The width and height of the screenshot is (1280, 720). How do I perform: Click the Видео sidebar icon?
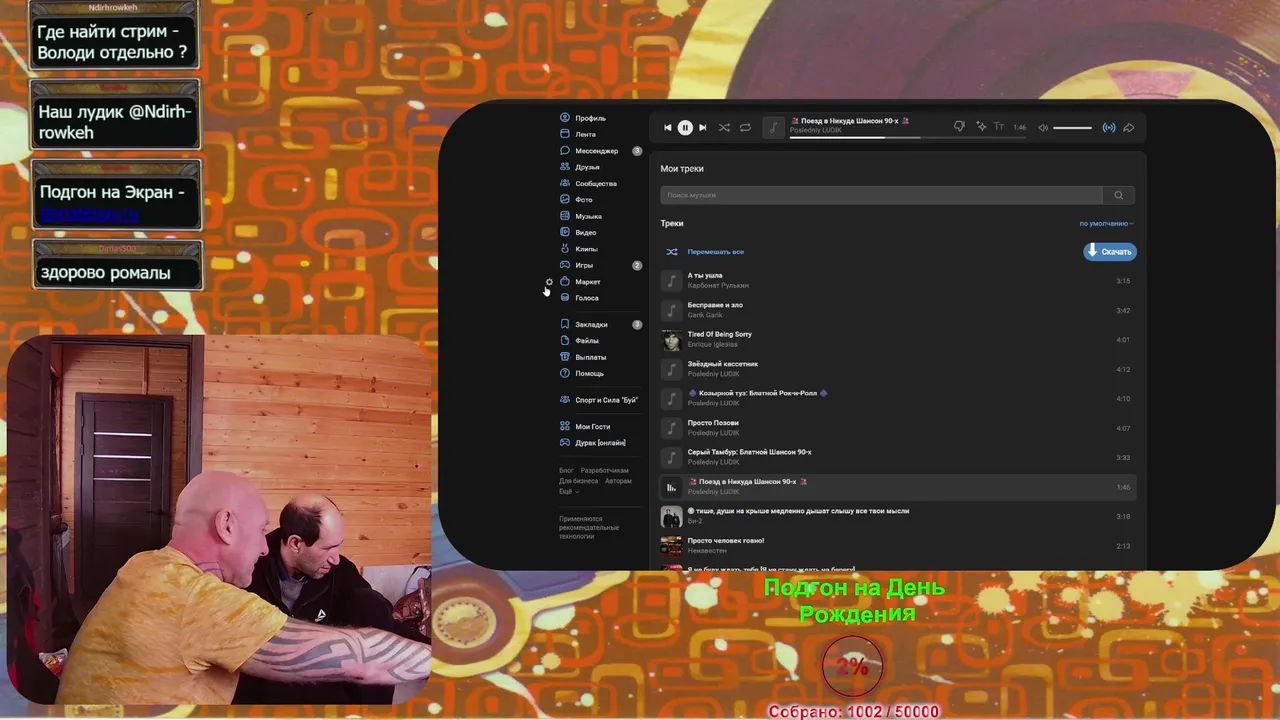click(565, 232)
